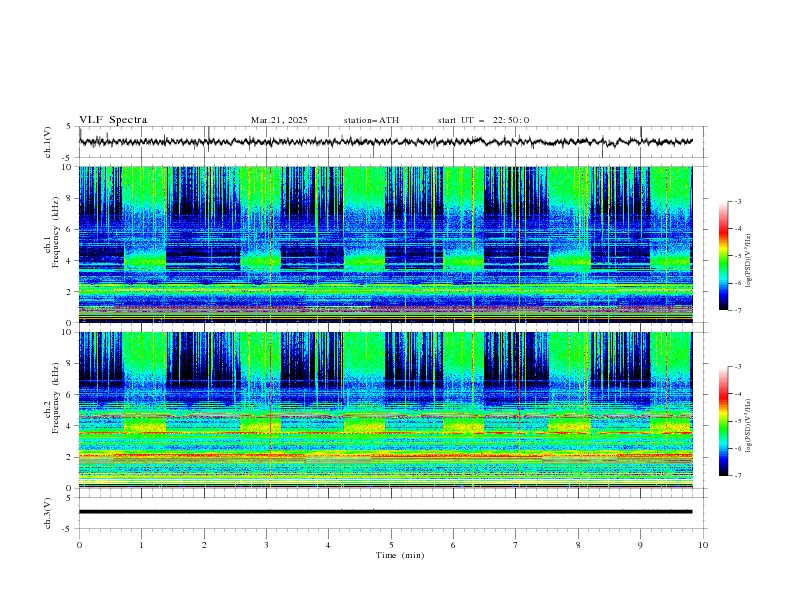This screenshot has height=612, width=792.
Task: Click the "-5" volt tick of ch.3(V) axis
Action: pos(68,529)
